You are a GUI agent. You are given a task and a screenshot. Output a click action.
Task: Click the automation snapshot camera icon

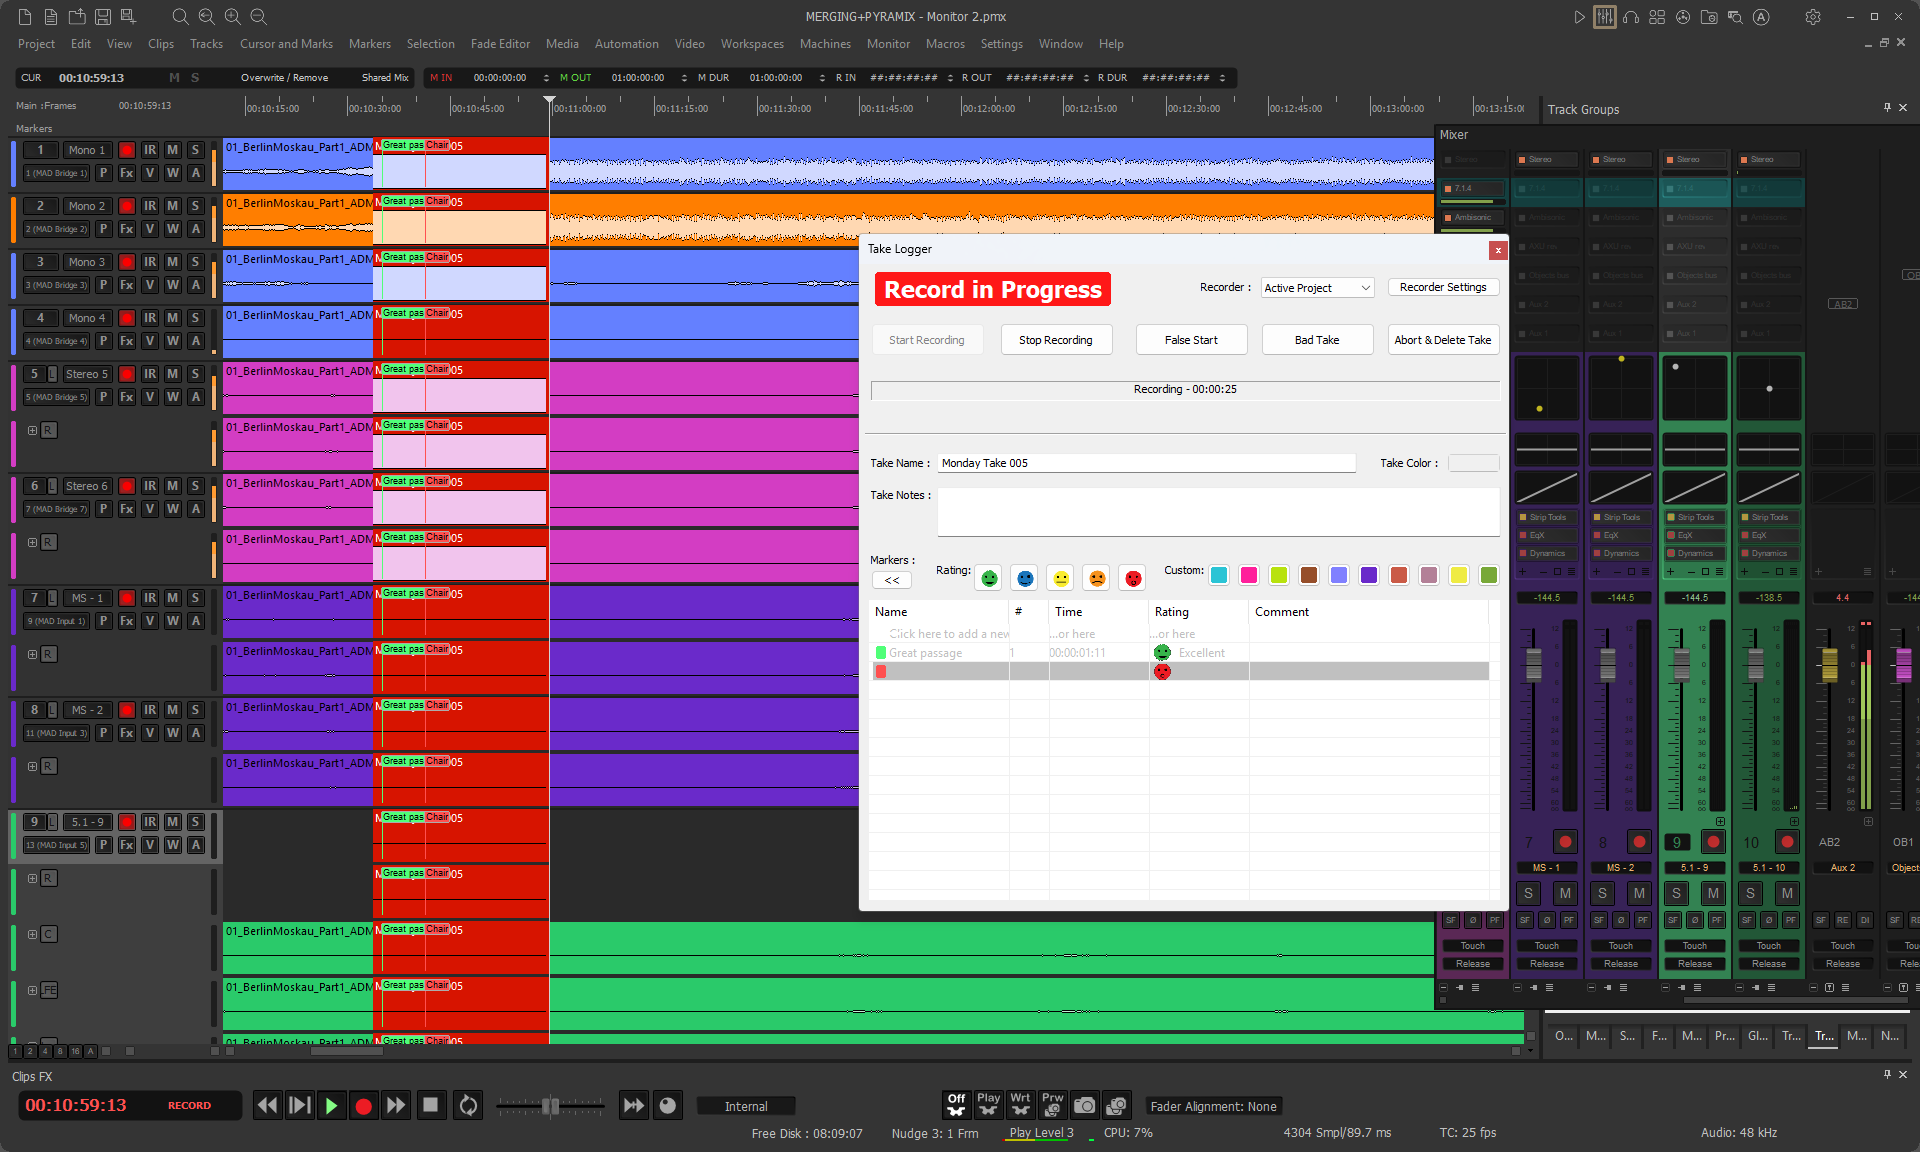point(1084,1105)
